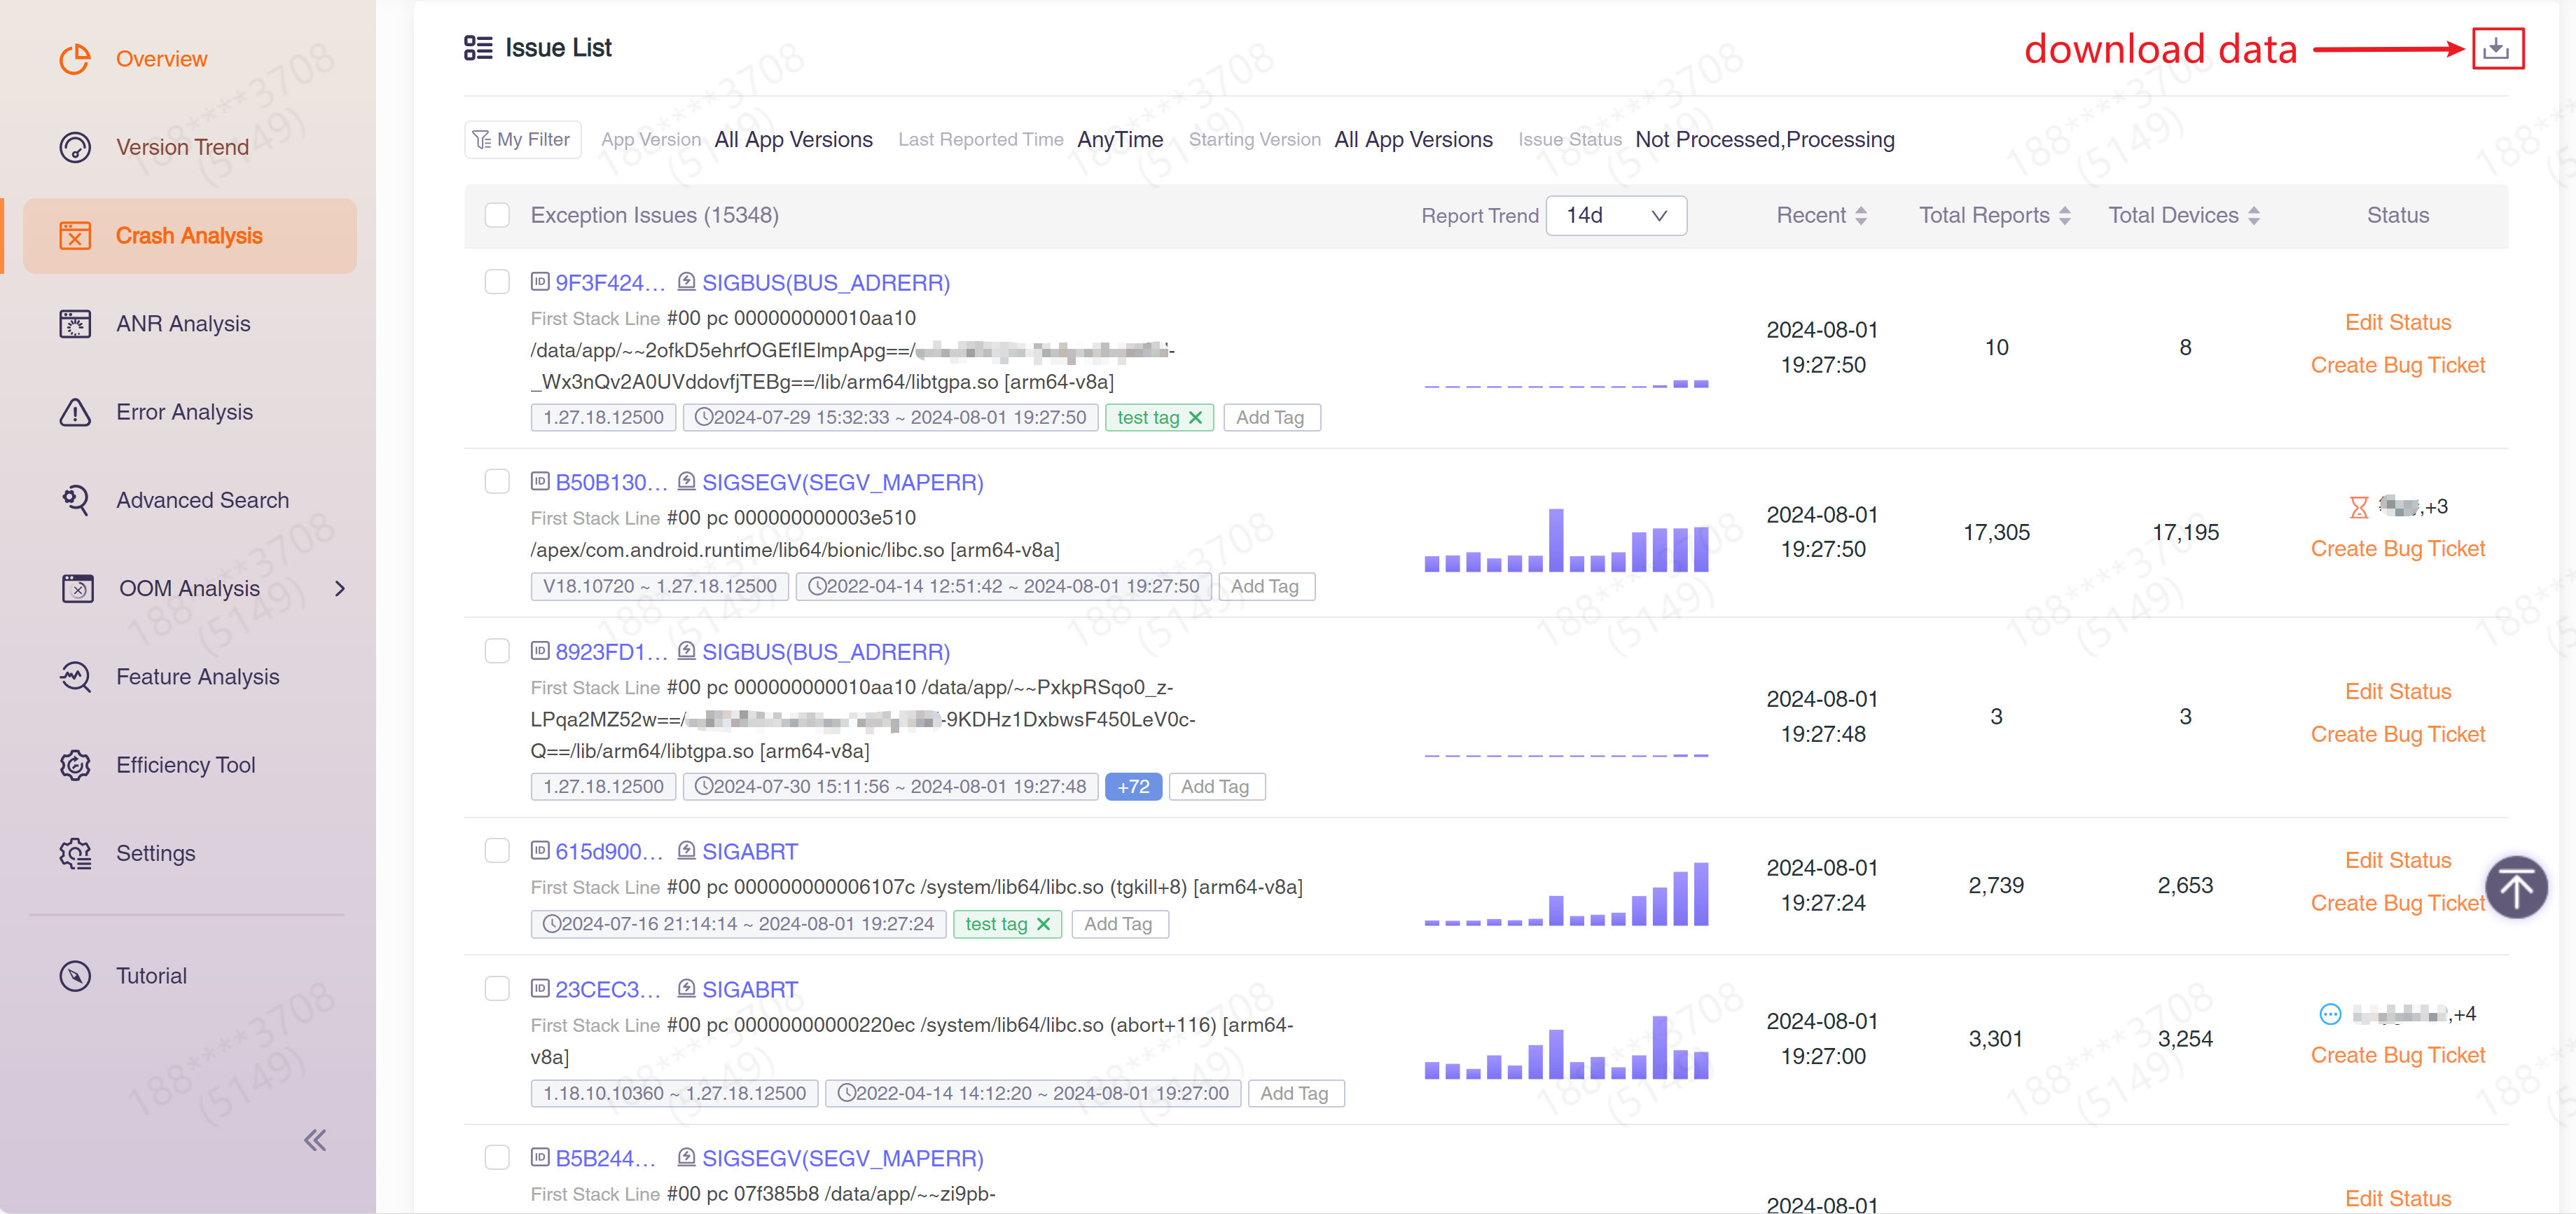
Task: Click version tag 1.18.10.10360 ~ 1.27.18.12500
Action: [x=674, y=1093]
